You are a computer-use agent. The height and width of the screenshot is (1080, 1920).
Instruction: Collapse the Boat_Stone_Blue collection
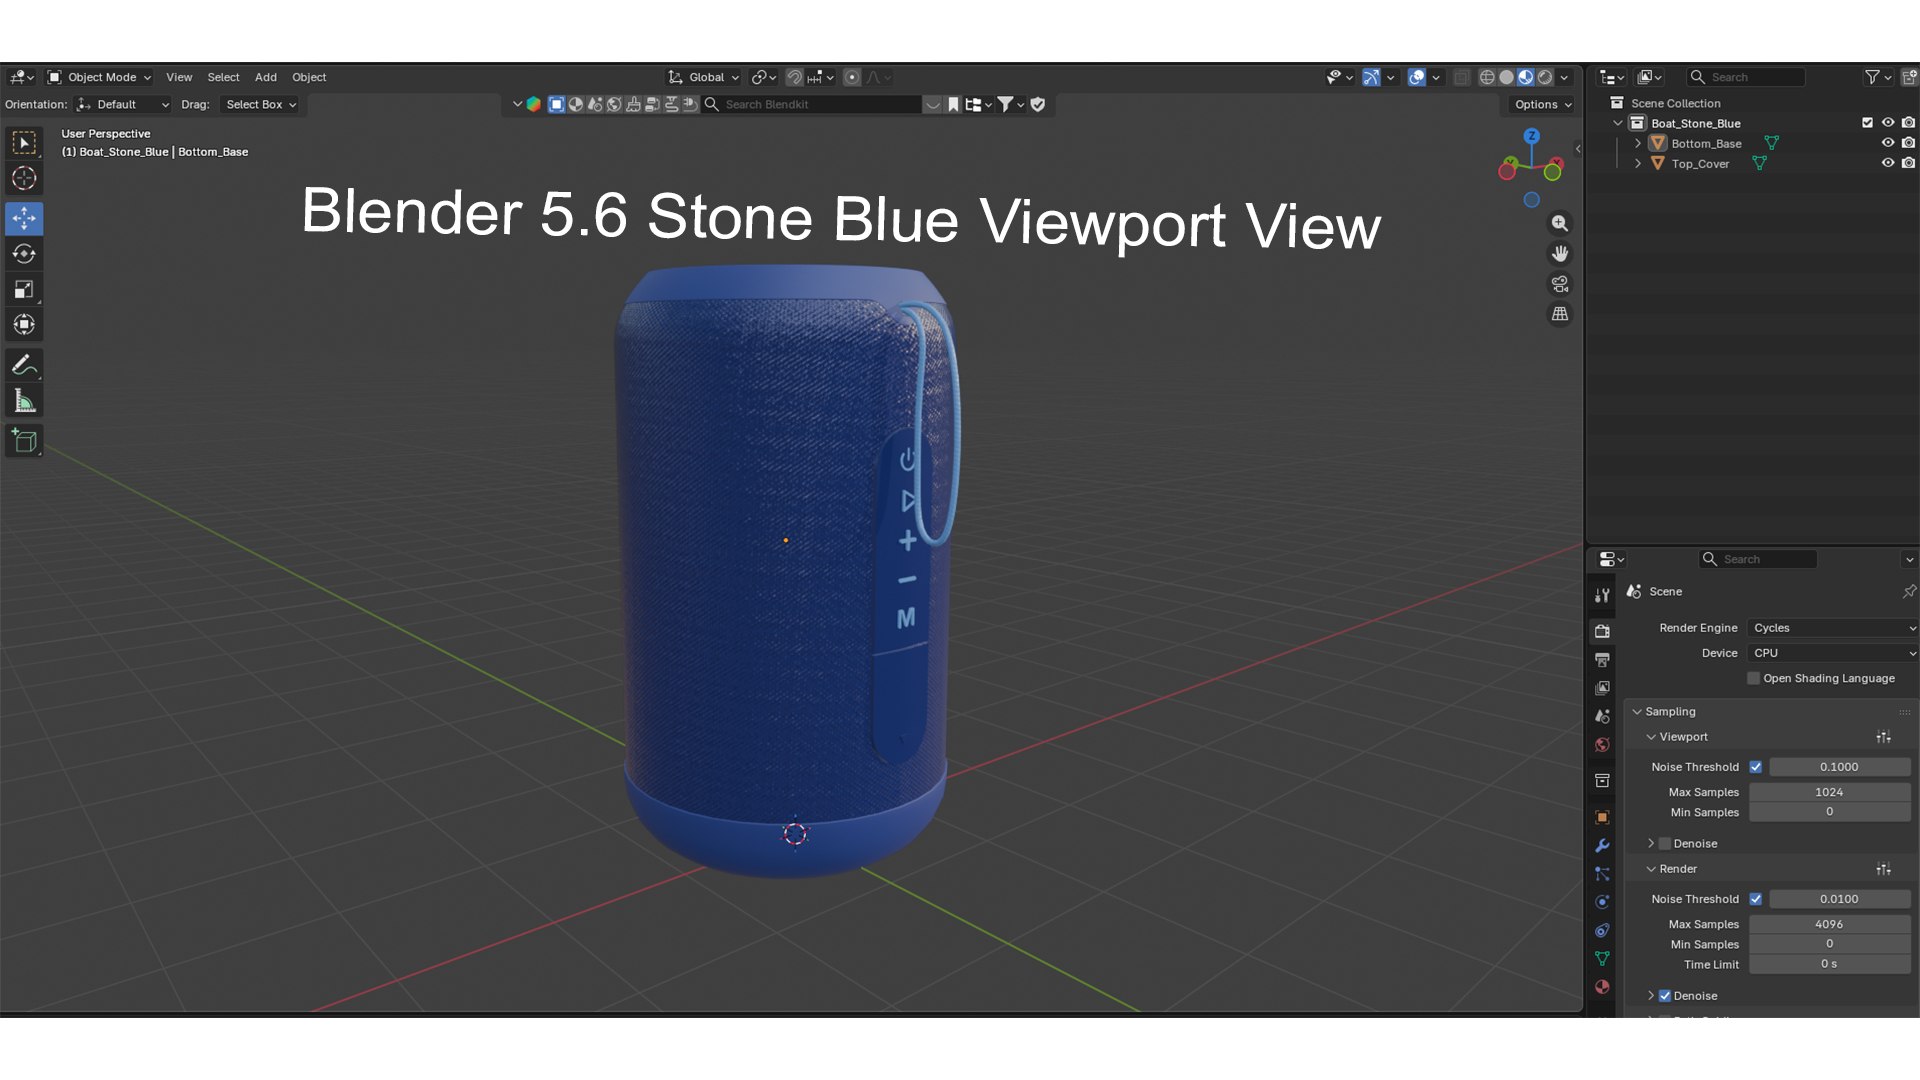(x=1617, y=123)
